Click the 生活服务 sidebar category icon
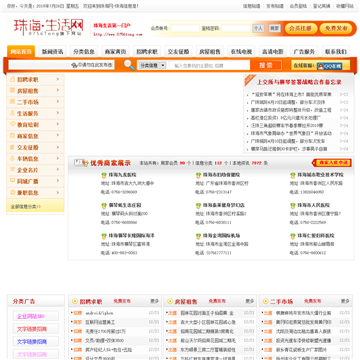The height and width of the screenshot is (360, 360). point(12,113)
